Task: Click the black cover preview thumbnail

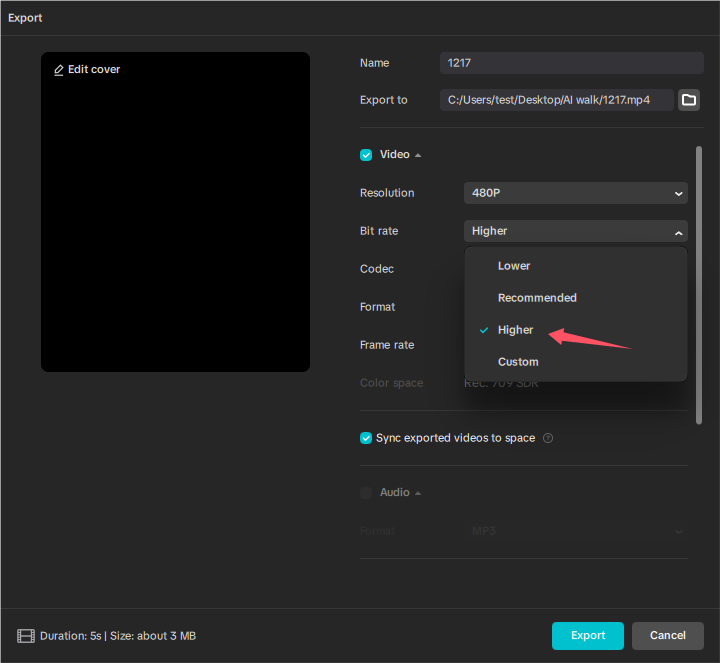Action: pyautogui.click(x=175, y=212)
